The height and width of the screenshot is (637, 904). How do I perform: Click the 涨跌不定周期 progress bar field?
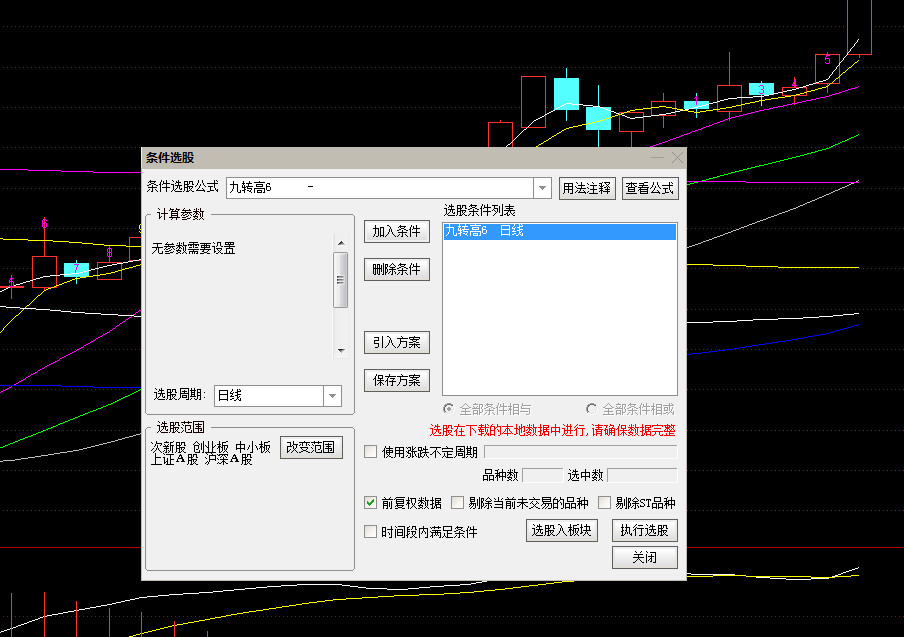tap(581, 452)
